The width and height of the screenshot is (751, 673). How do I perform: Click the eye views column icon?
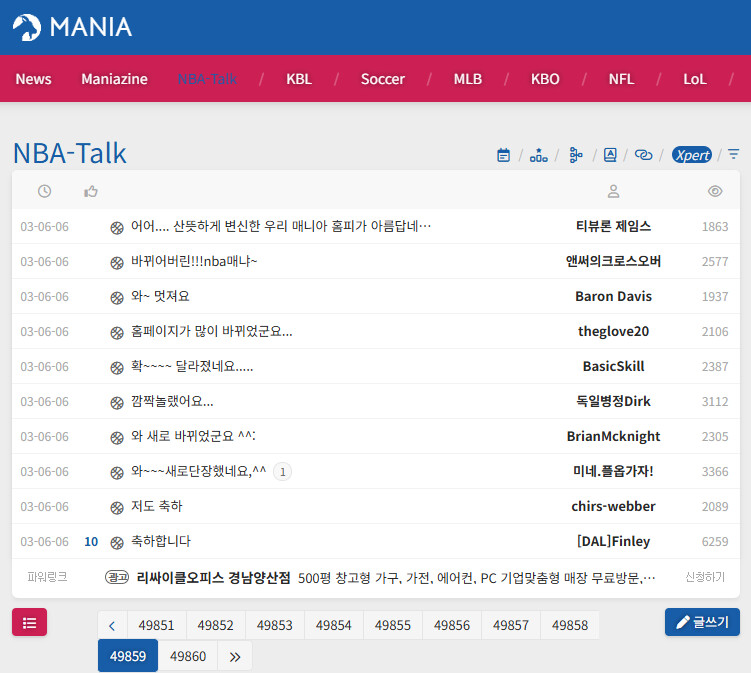pyautogui.click(x=715, y=192)
